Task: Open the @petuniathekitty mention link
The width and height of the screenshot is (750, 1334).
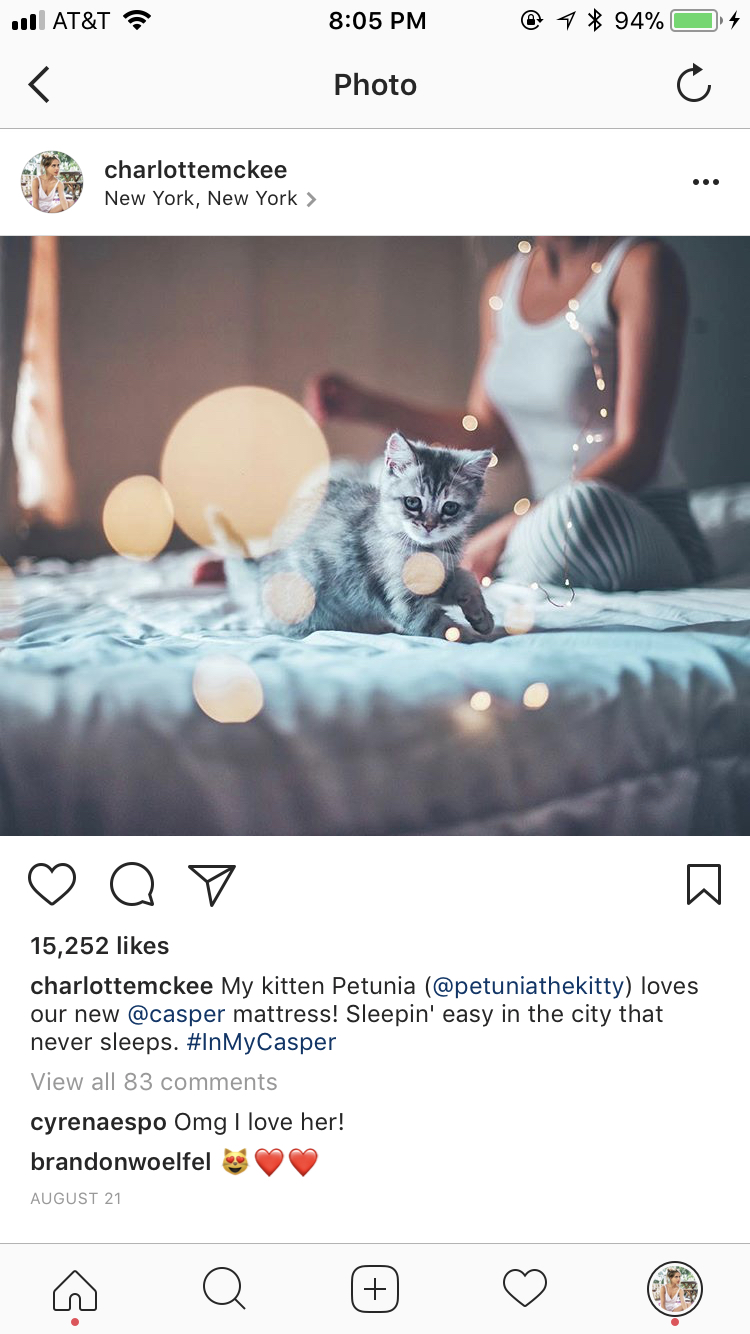Action: tap(529, 986)
